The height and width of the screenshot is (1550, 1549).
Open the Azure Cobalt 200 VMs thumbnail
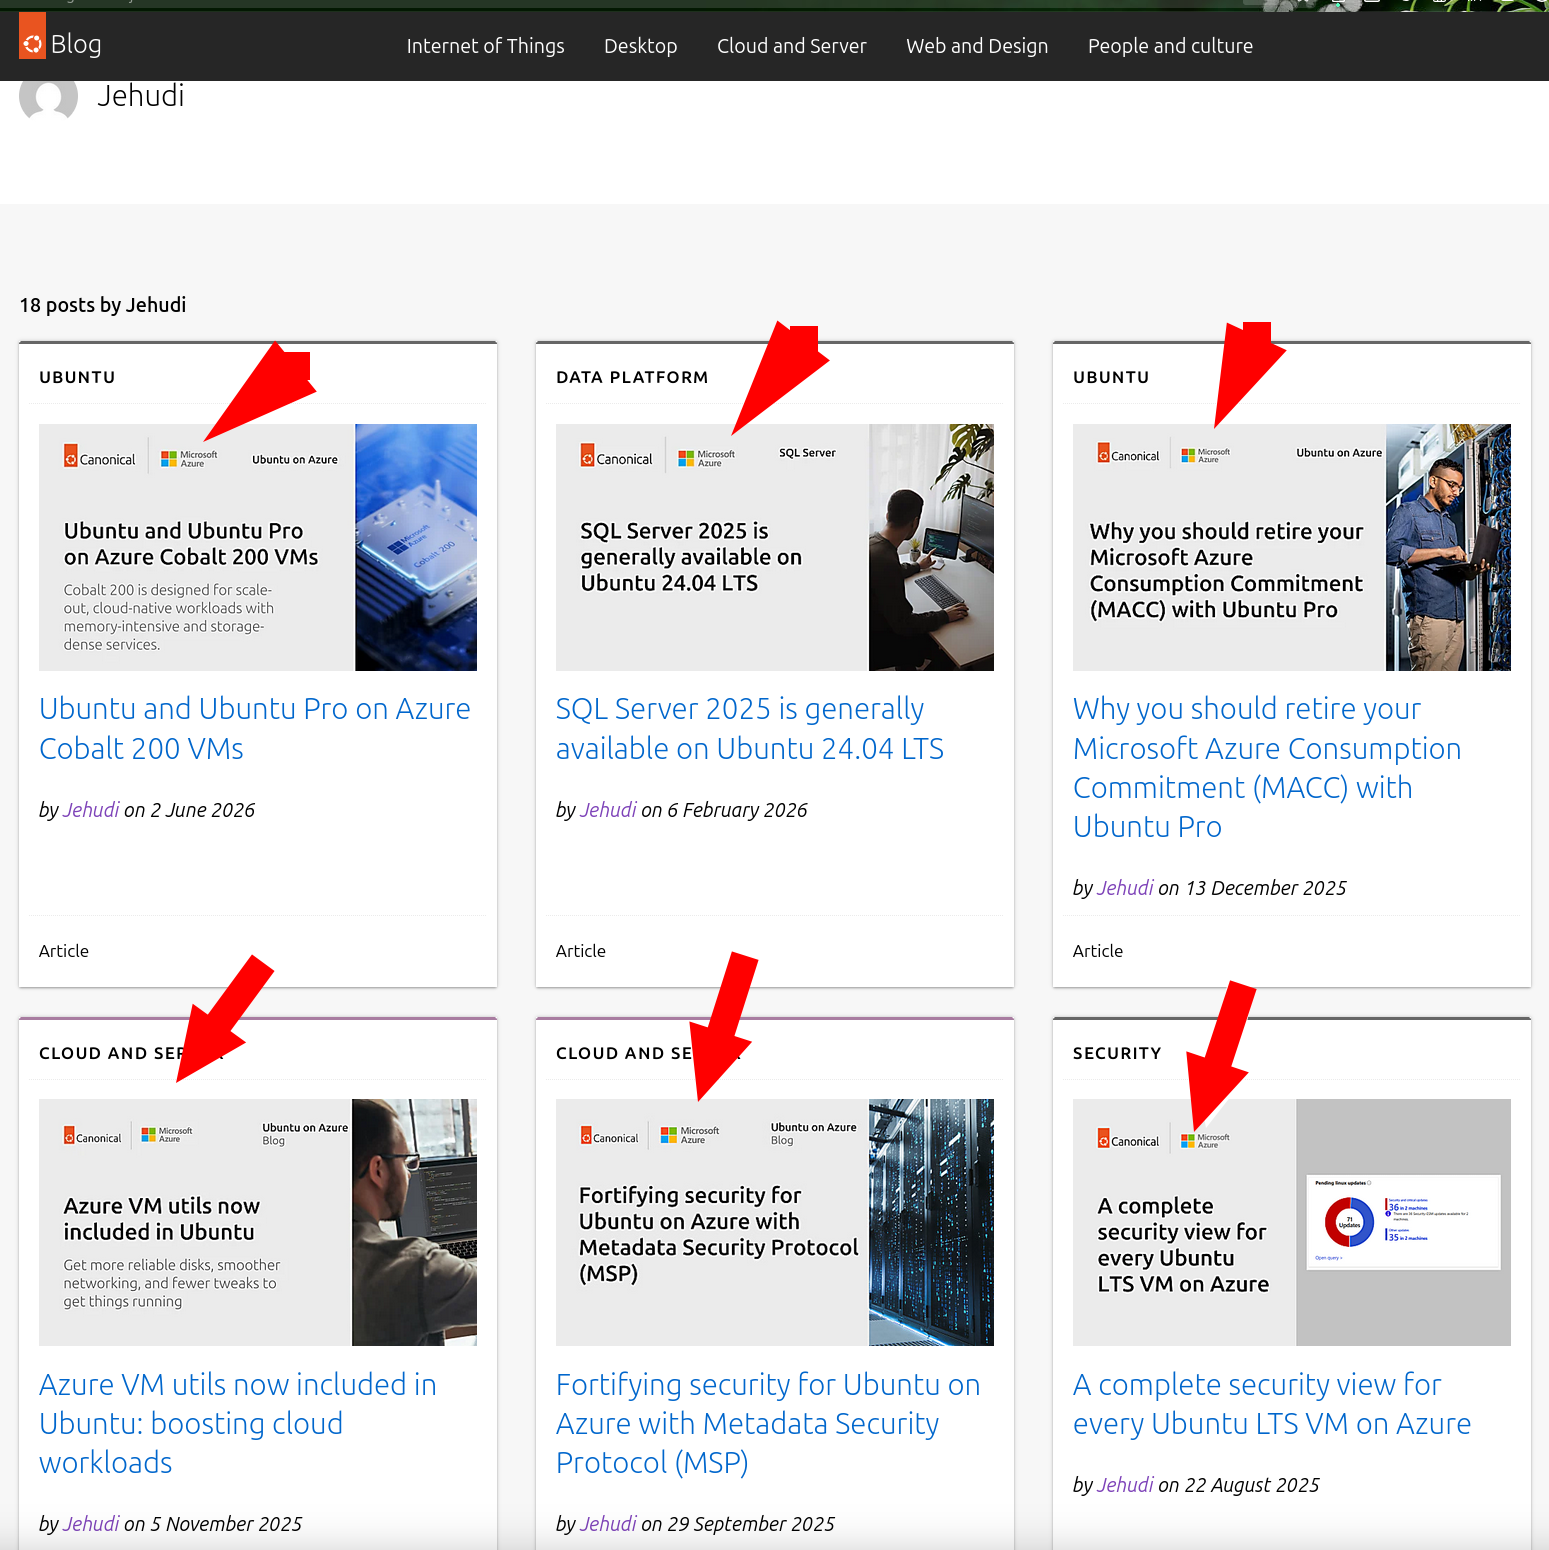pos(258,547)
